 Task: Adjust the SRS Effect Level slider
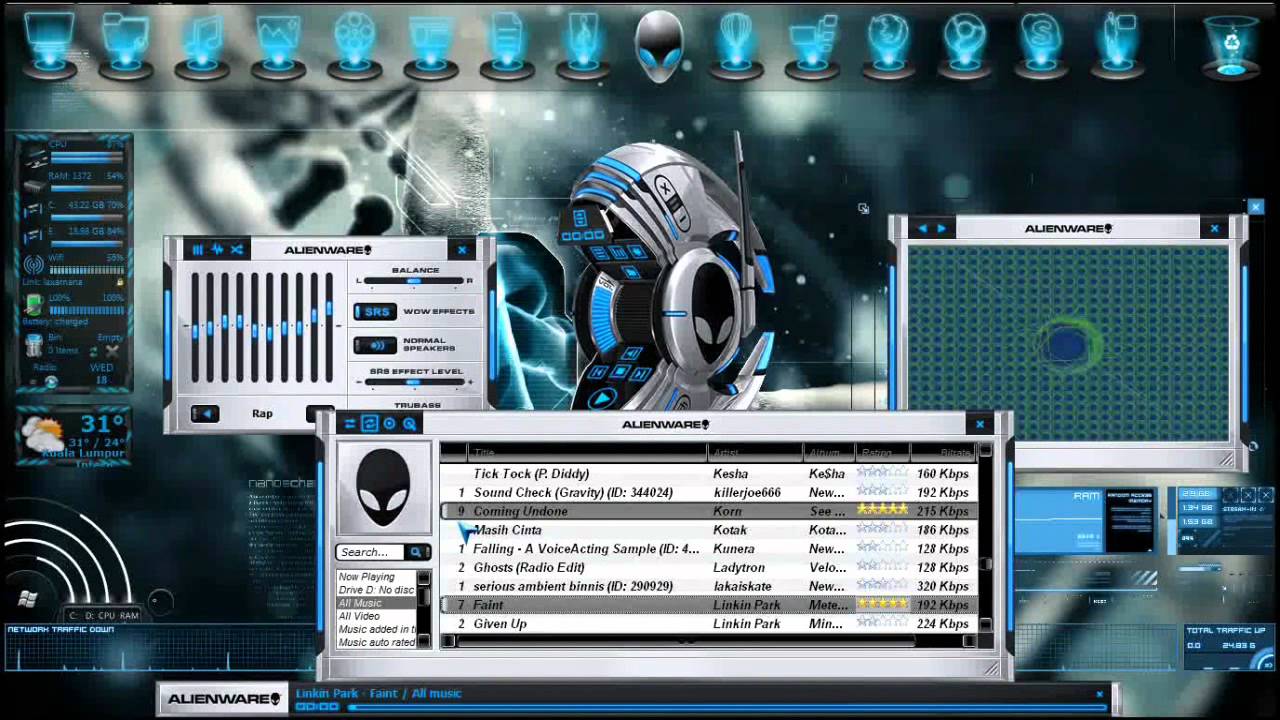[x=415, y=382]
